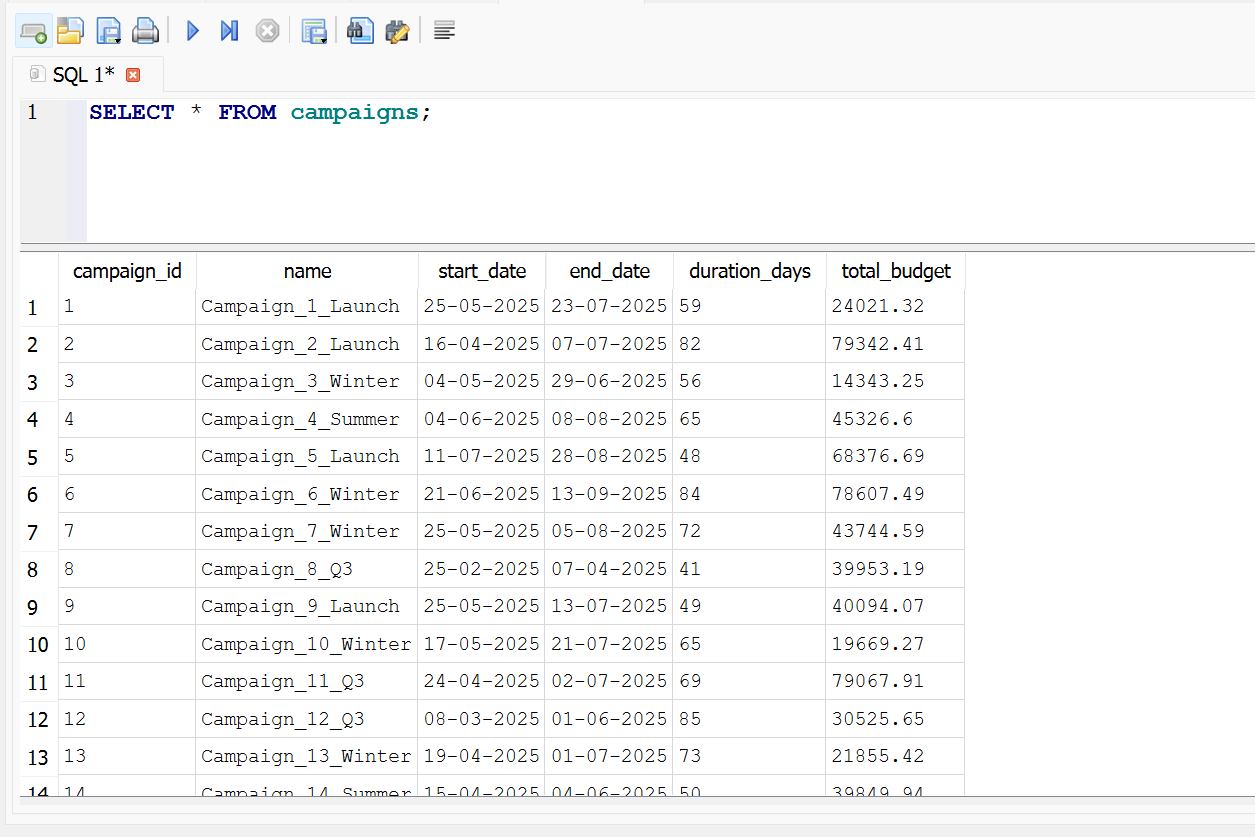Click the comment lines toolbar icon

(445, 31)
